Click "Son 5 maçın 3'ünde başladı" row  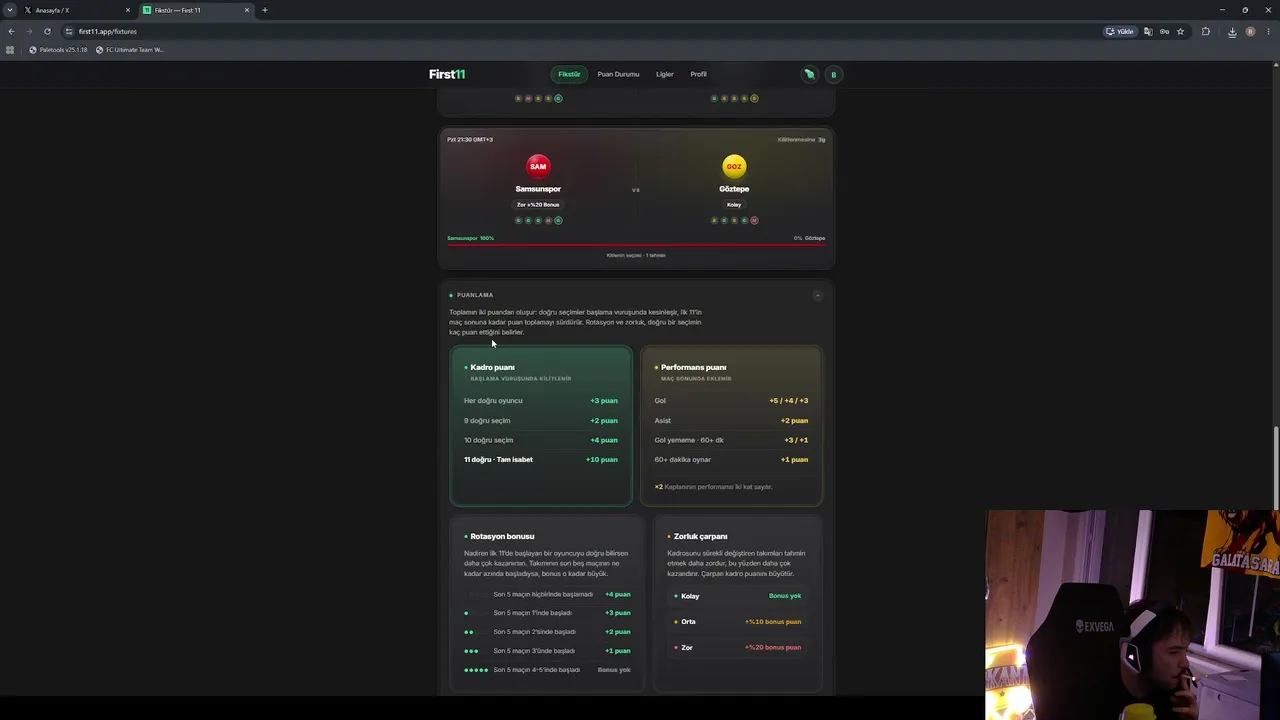tap(547, 651)
